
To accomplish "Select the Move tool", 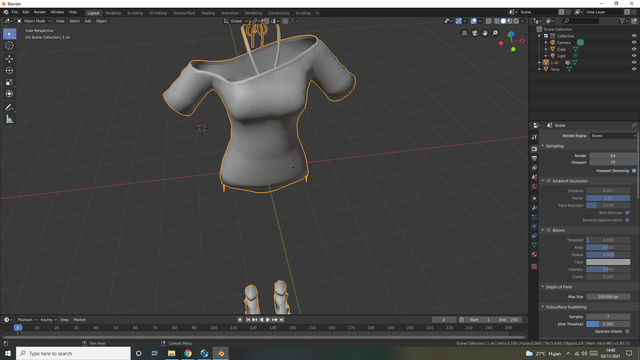I will 9,59.
